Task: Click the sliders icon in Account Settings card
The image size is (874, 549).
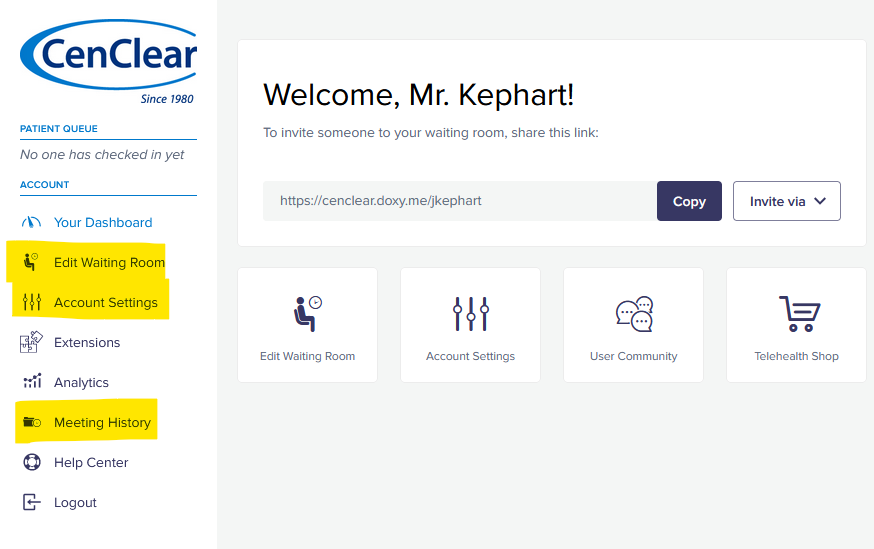Action: pyautogui.click(x=471, y=314)
